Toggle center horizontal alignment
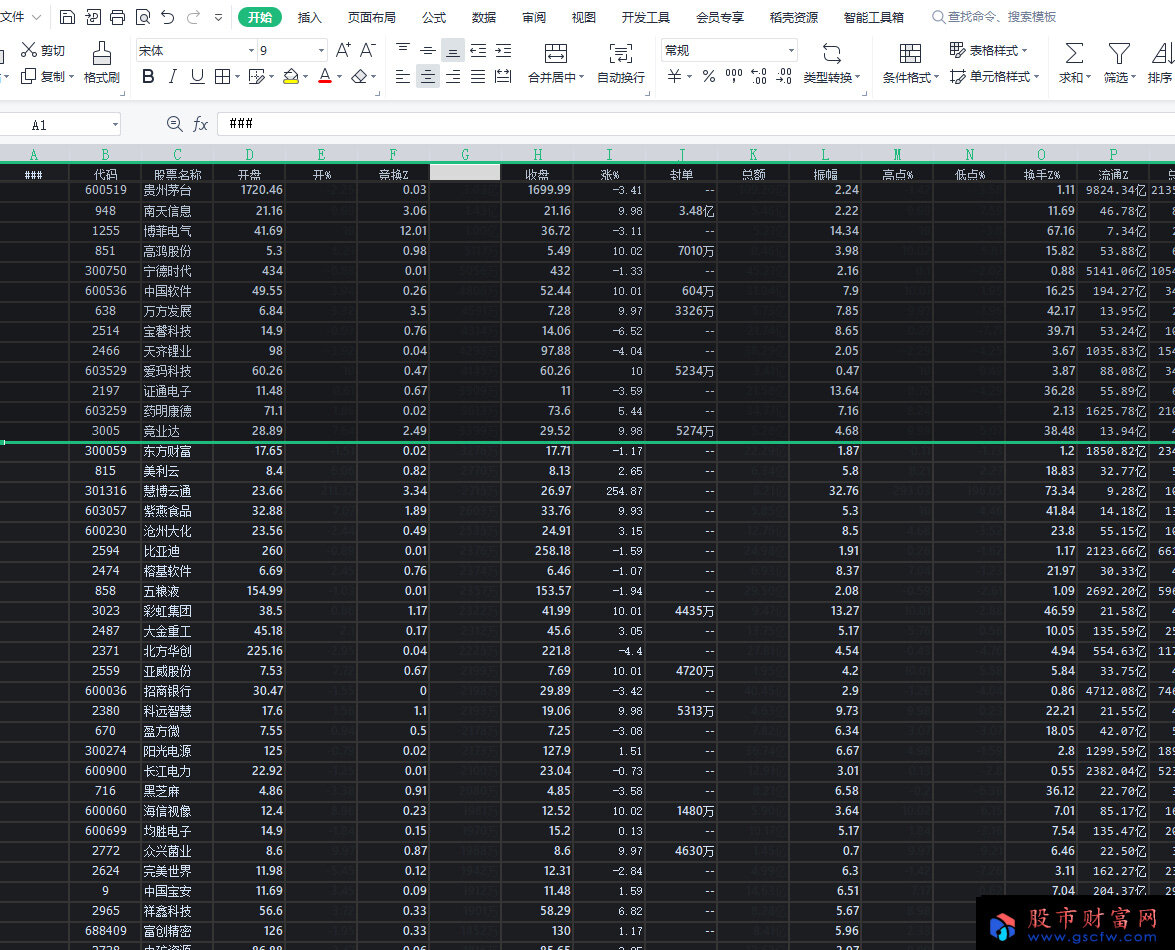 [428, 76]
